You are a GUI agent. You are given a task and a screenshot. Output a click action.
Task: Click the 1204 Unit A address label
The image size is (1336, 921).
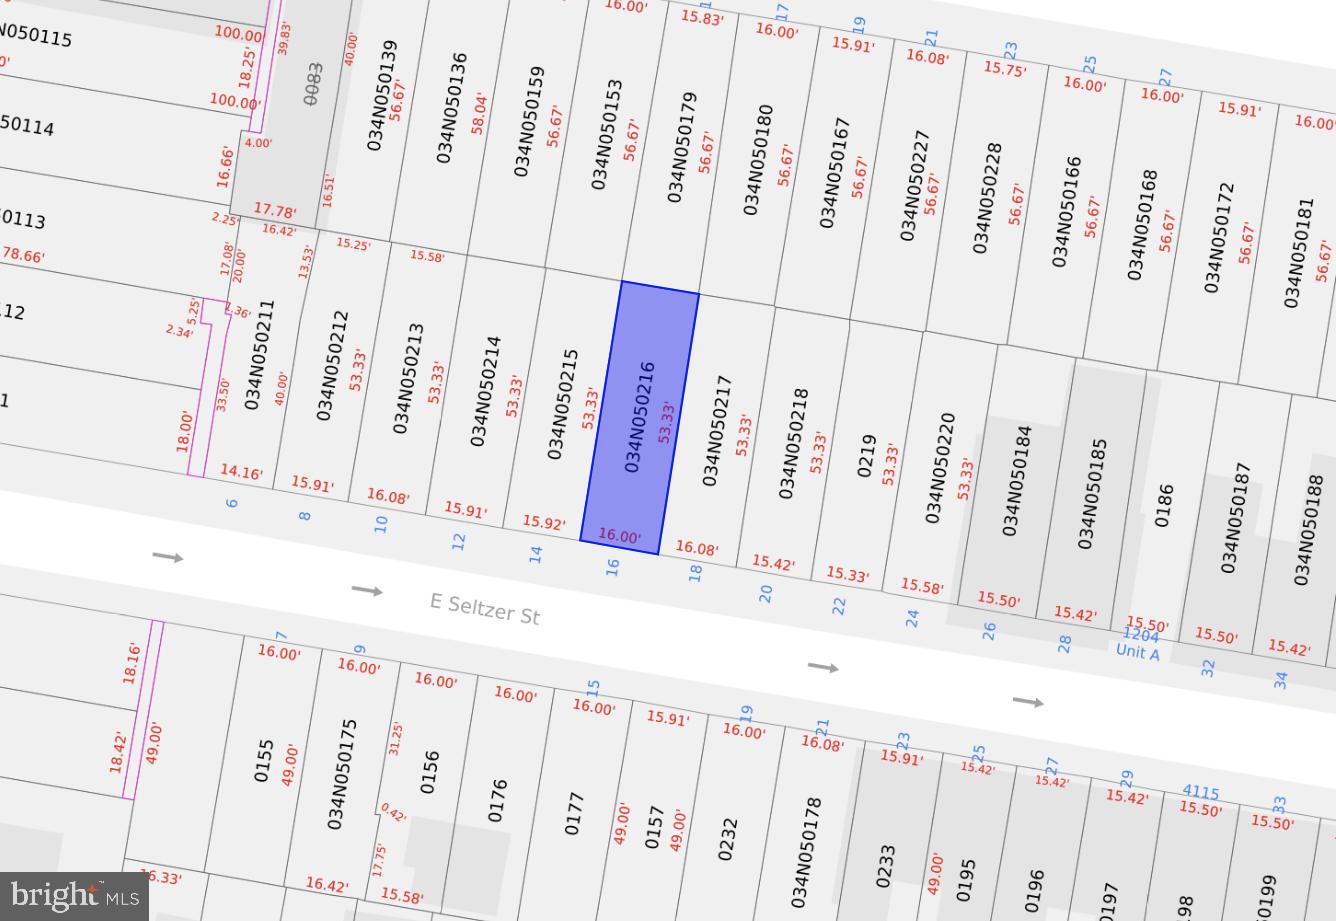coord(1138,644)
